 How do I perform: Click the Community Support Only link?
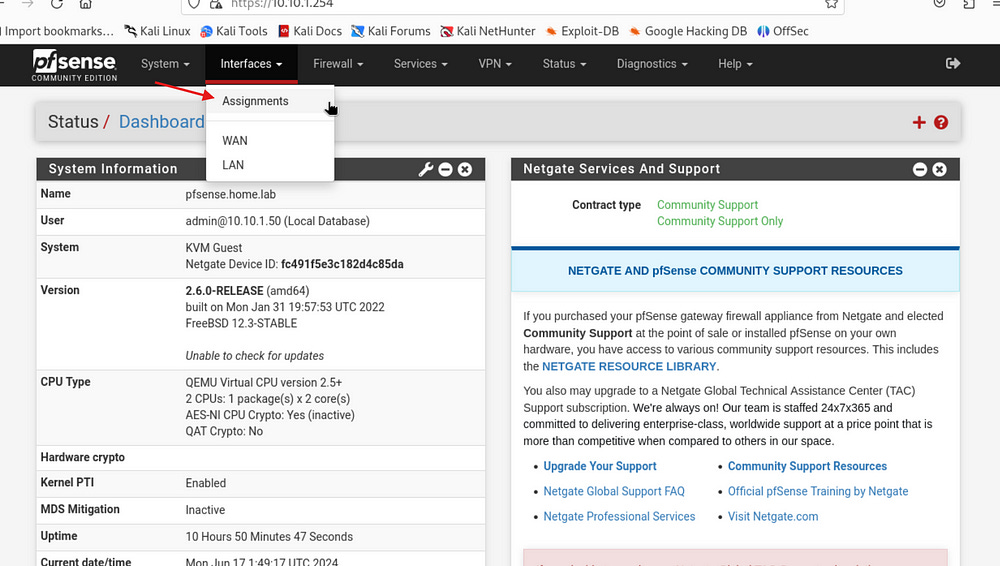pyautogui.click(x=720, y=221)
